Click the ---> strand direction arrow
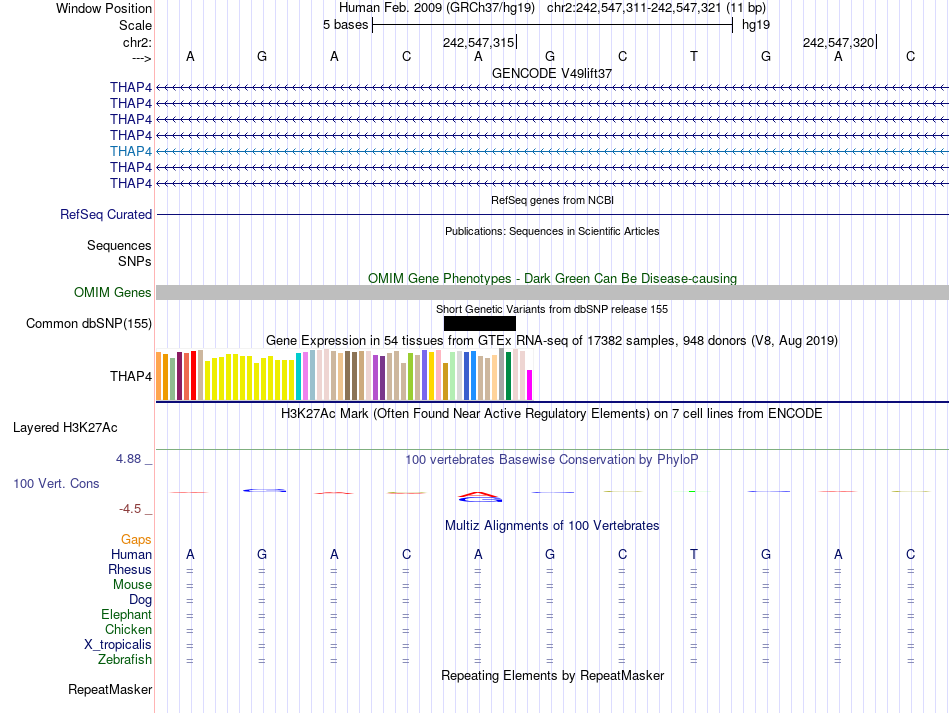 [x=142, y=58]
